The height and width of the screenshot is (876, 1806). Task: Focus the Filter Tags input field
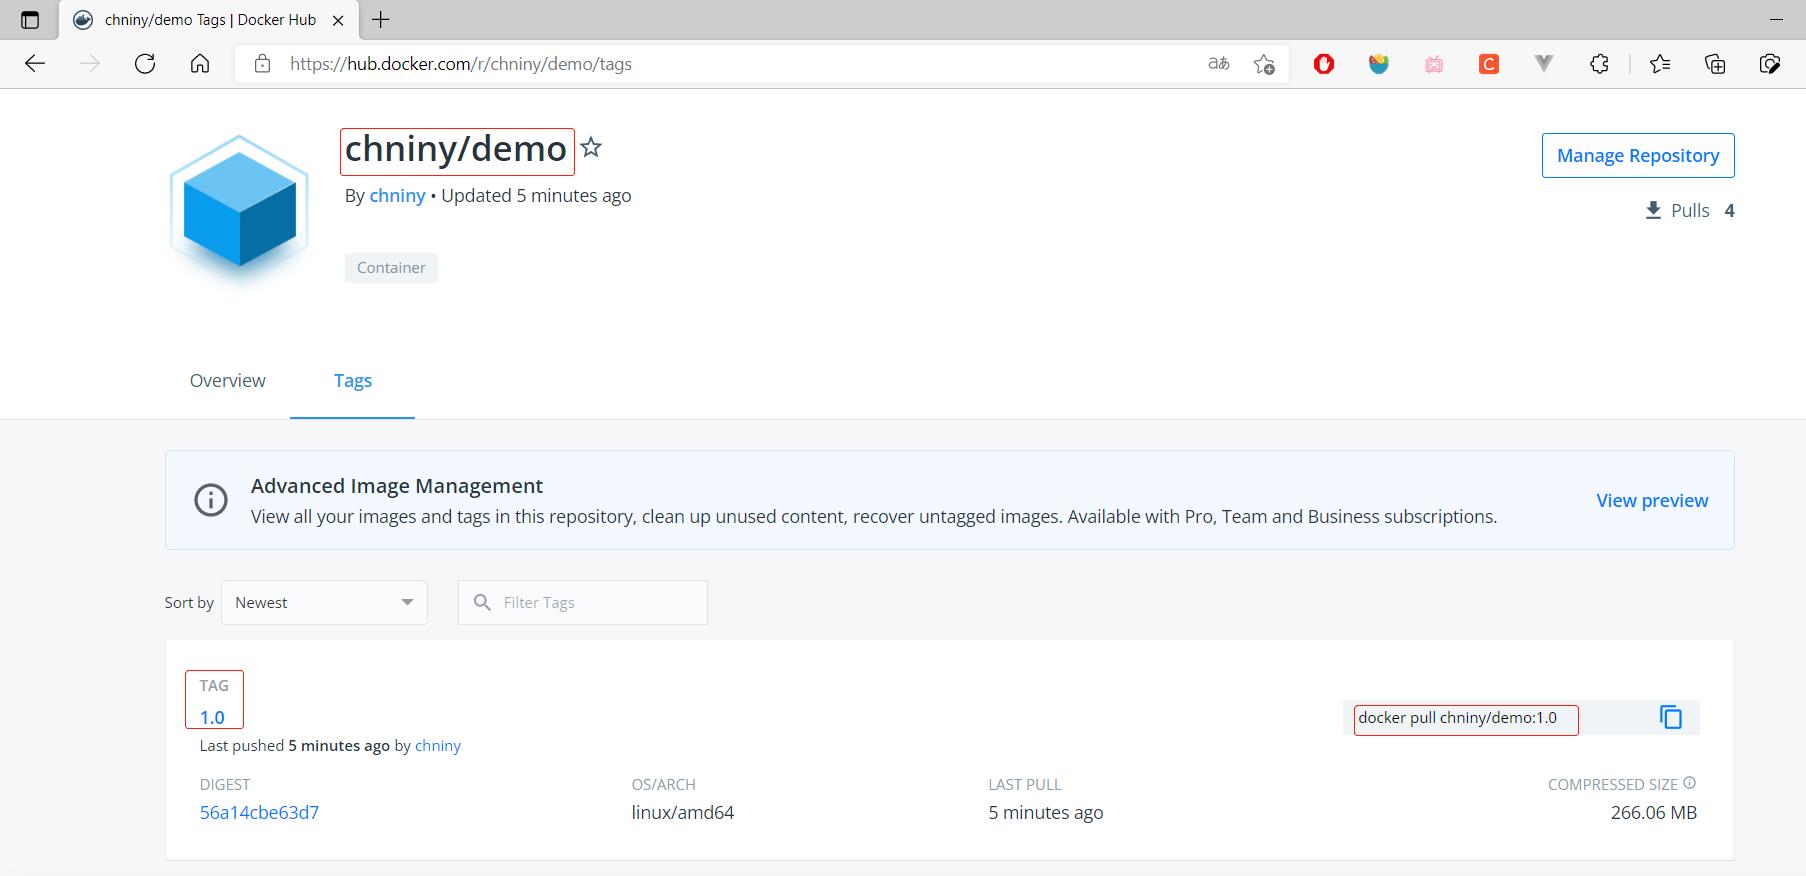point(583,602)
